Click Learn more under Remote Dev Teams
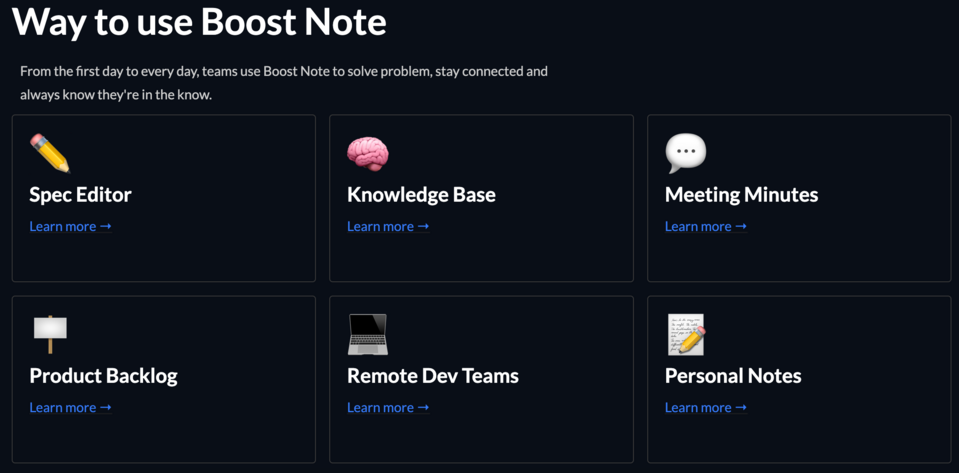The height and width of the screenshot is (473, 959). pyautogui.click(x=388, y=408)
